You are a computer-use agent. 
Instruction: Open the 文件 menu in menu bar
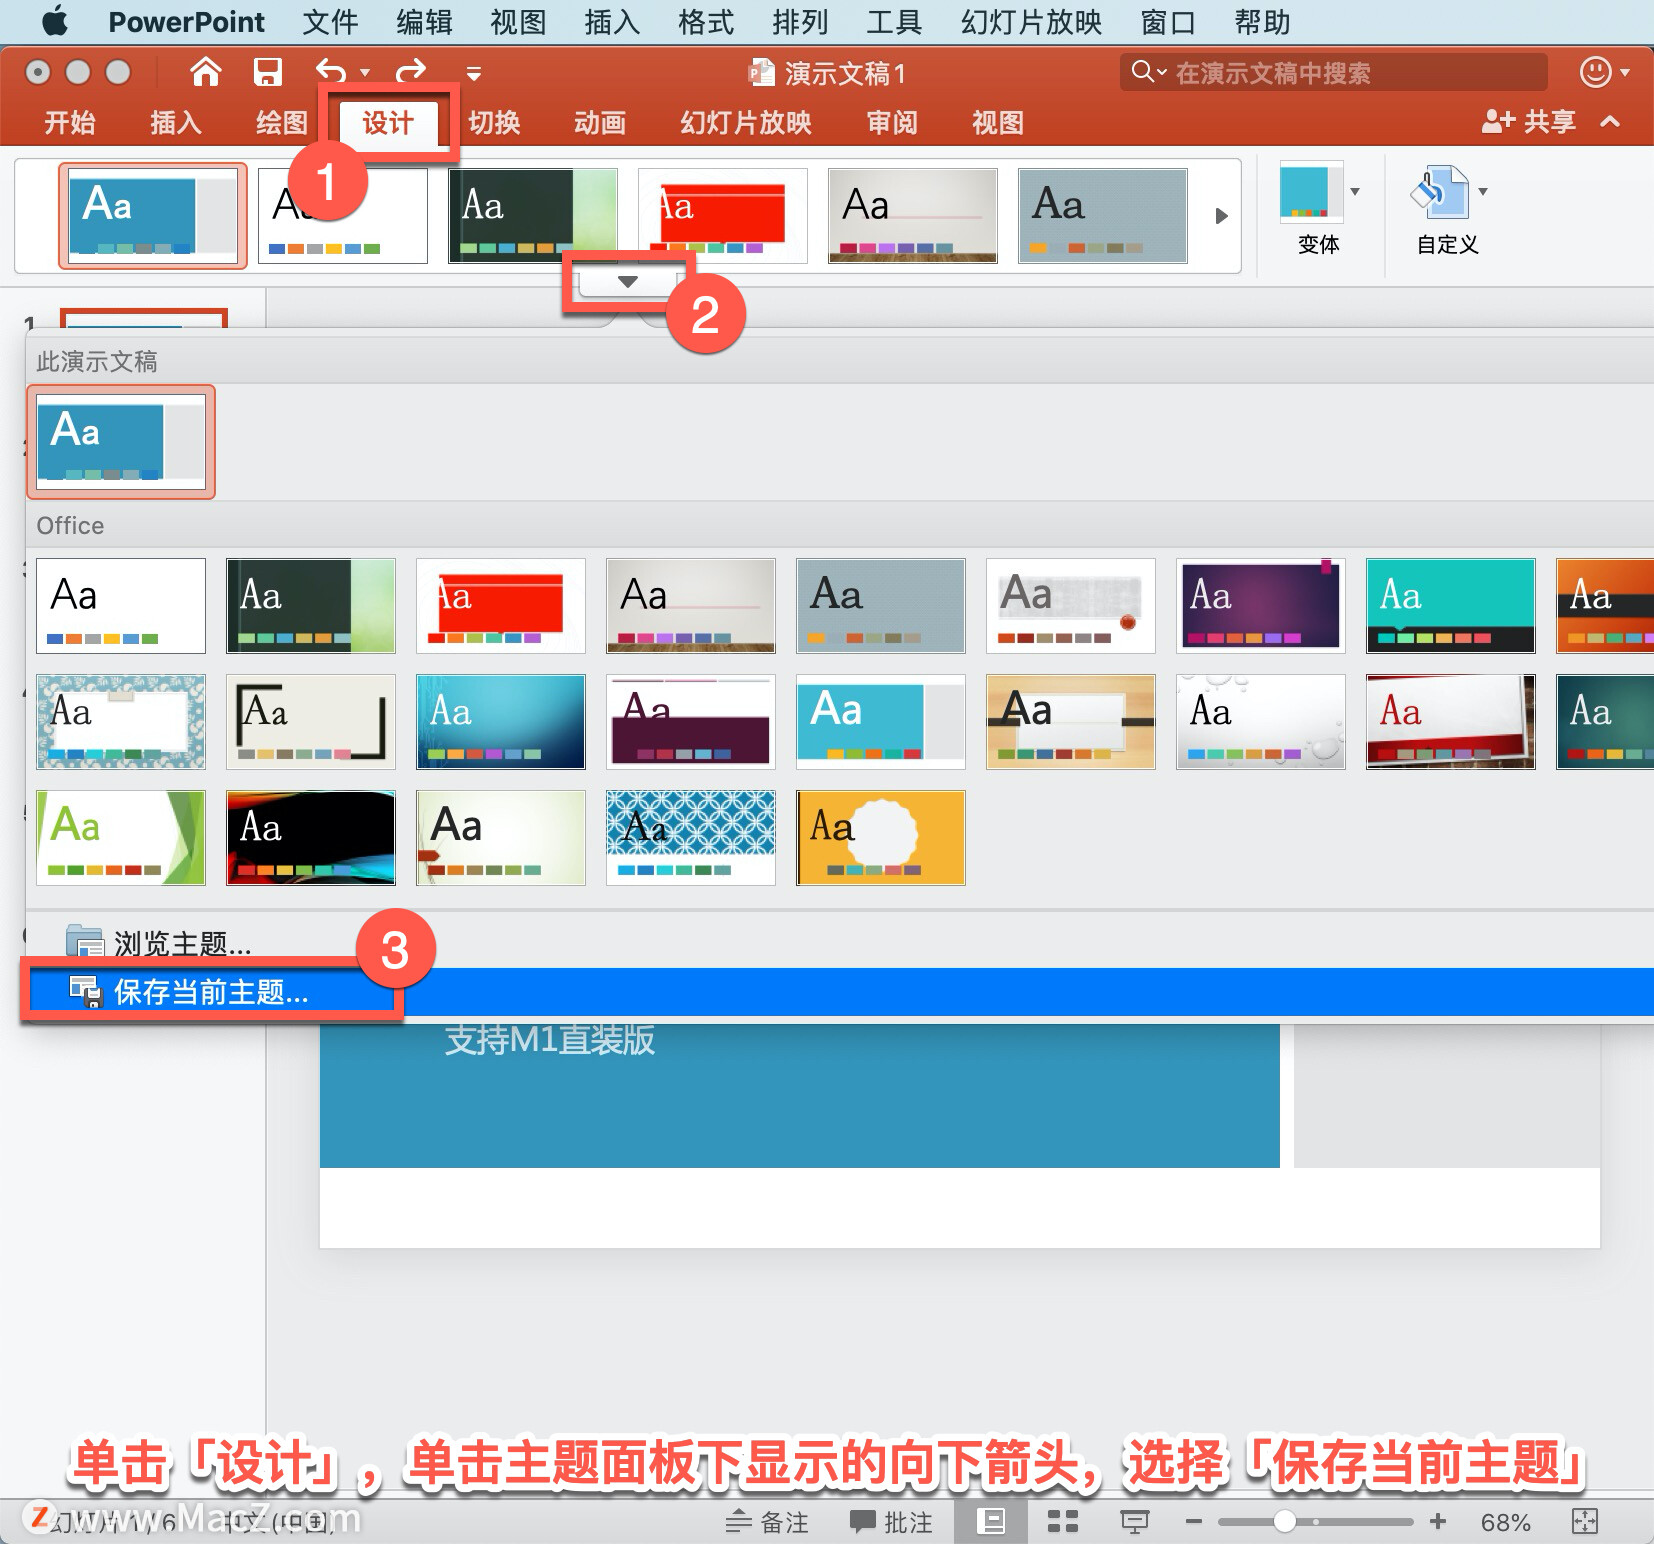(x=330, y=21)
